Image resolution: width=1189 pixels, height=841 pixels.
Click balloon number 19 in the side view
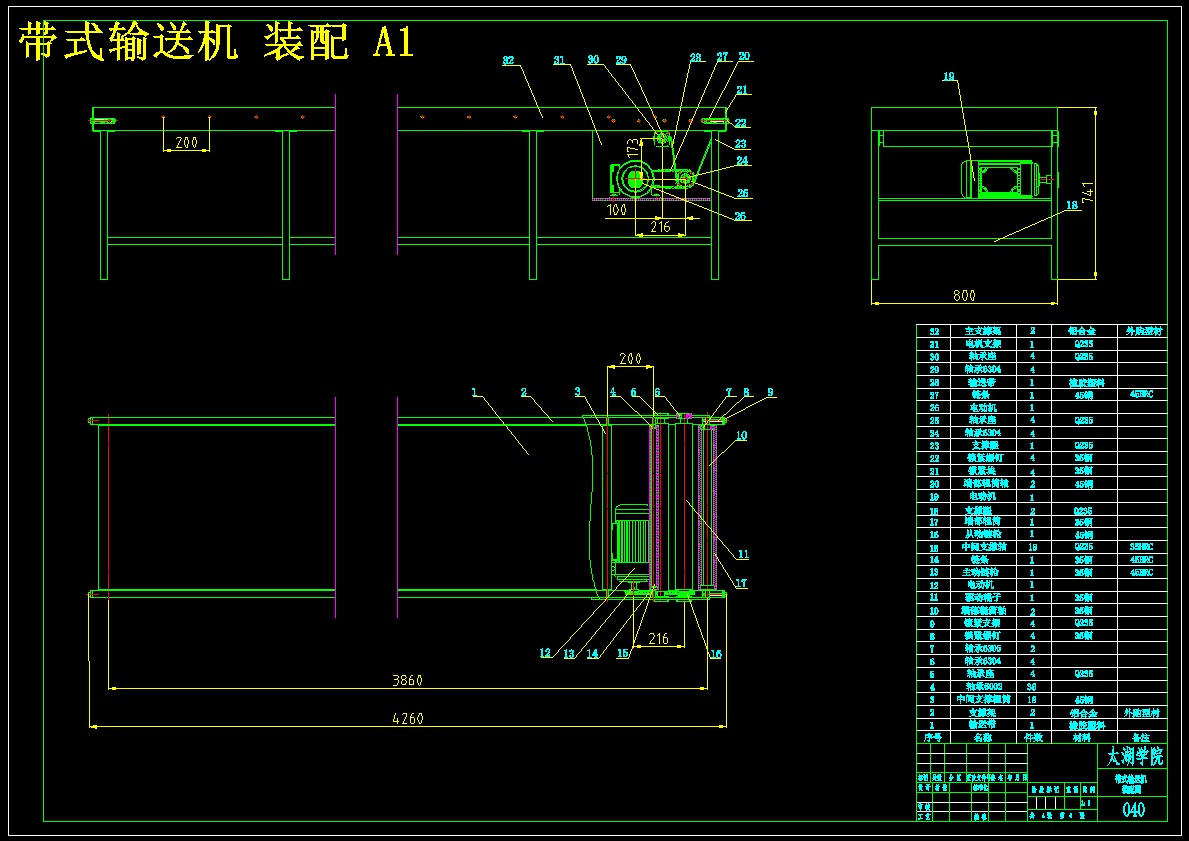coord(949,76)
